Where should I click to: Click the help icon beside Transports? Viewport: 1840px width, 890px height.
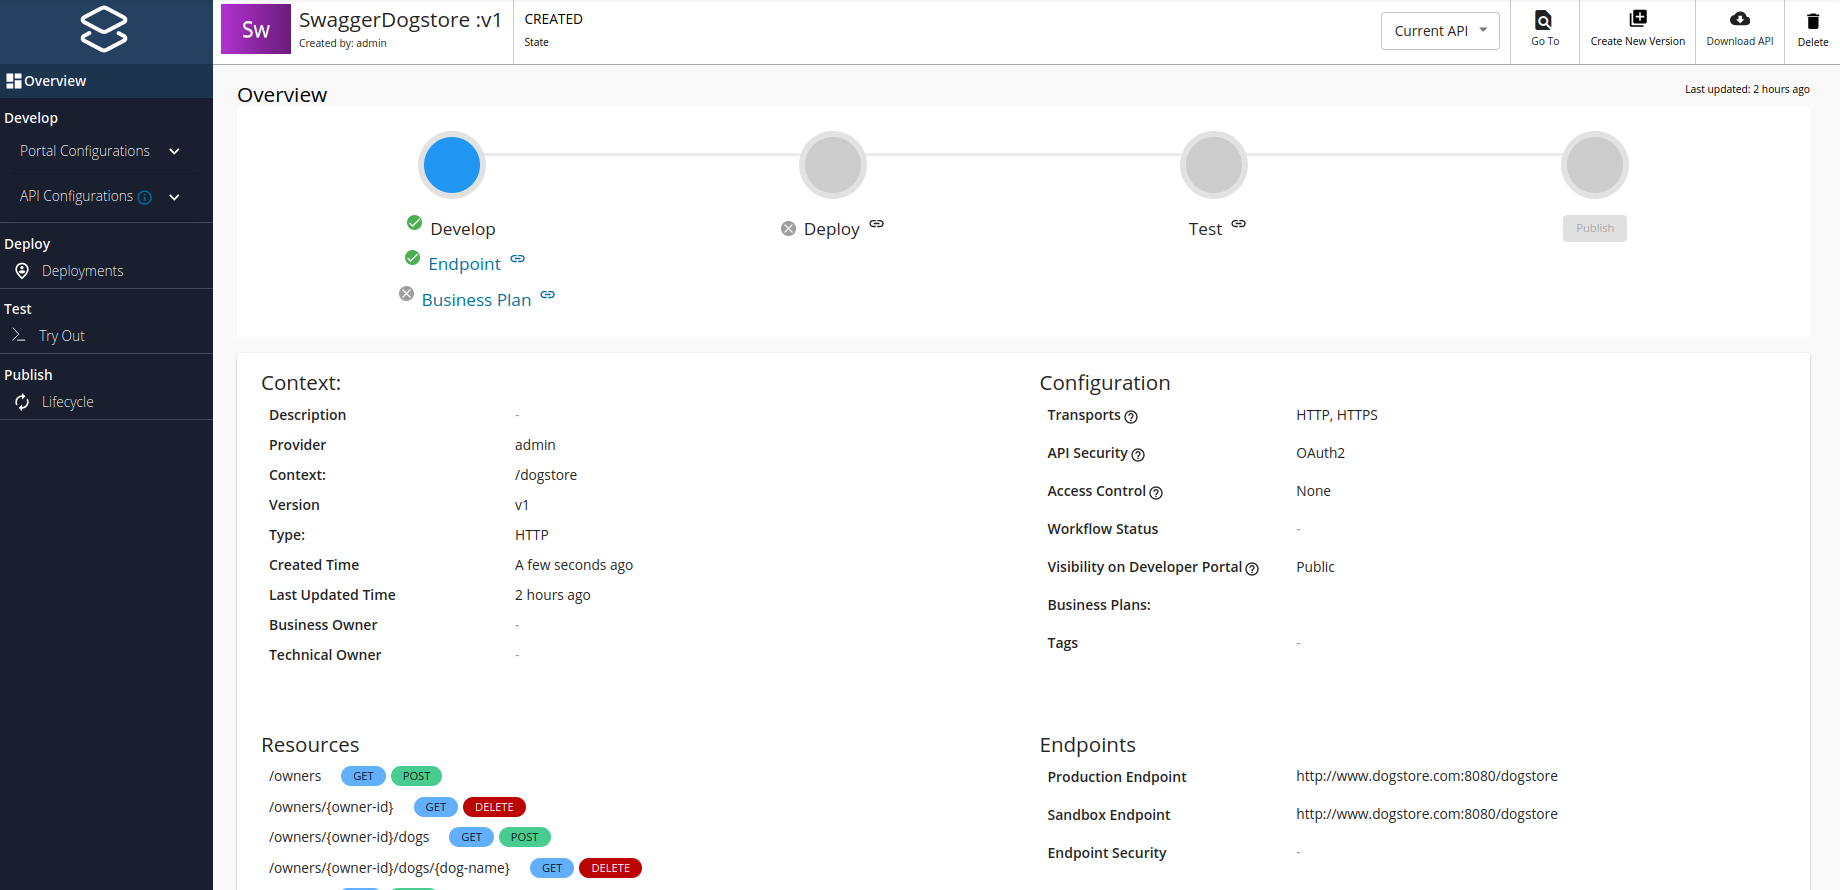pyautogui.click(x=1131, y=416)
